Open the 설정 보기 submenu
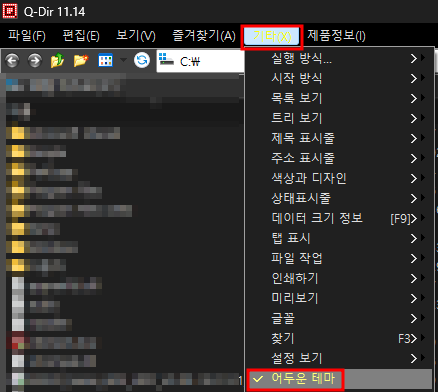Image resolution: width=438 pixels, height=392 pixels. (x=339, y=358)
